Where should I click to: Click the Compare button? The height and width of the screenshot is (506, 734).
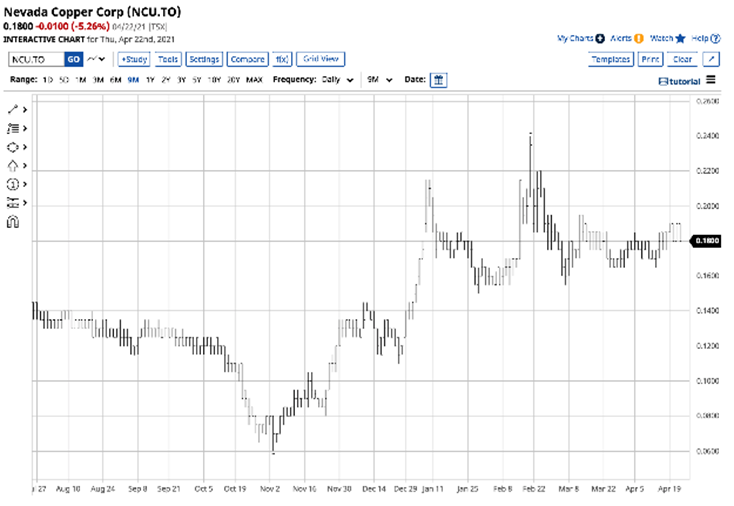point(248,59)
